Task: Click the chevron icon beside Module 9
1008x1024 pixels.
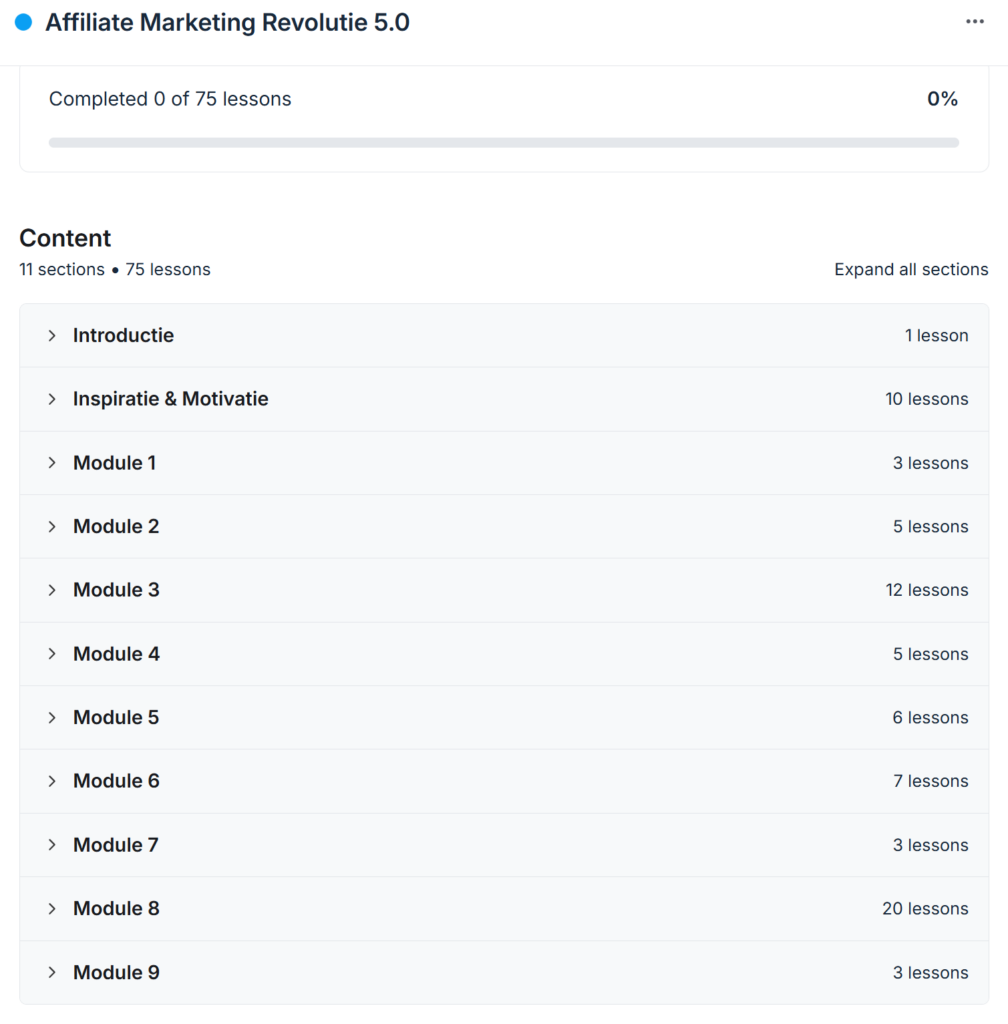Action: (52, 972)
